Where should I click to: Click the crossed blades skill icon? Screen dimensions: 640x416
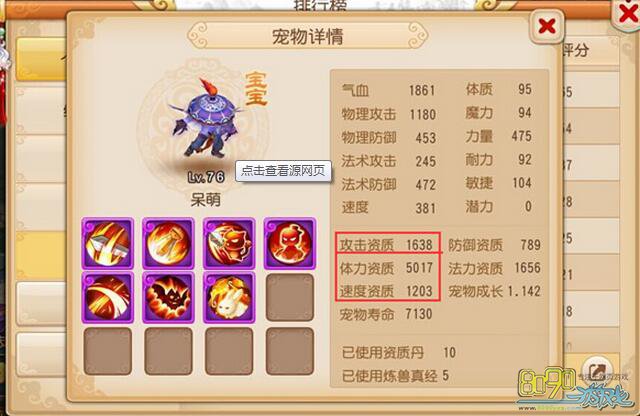pos(108,243)
